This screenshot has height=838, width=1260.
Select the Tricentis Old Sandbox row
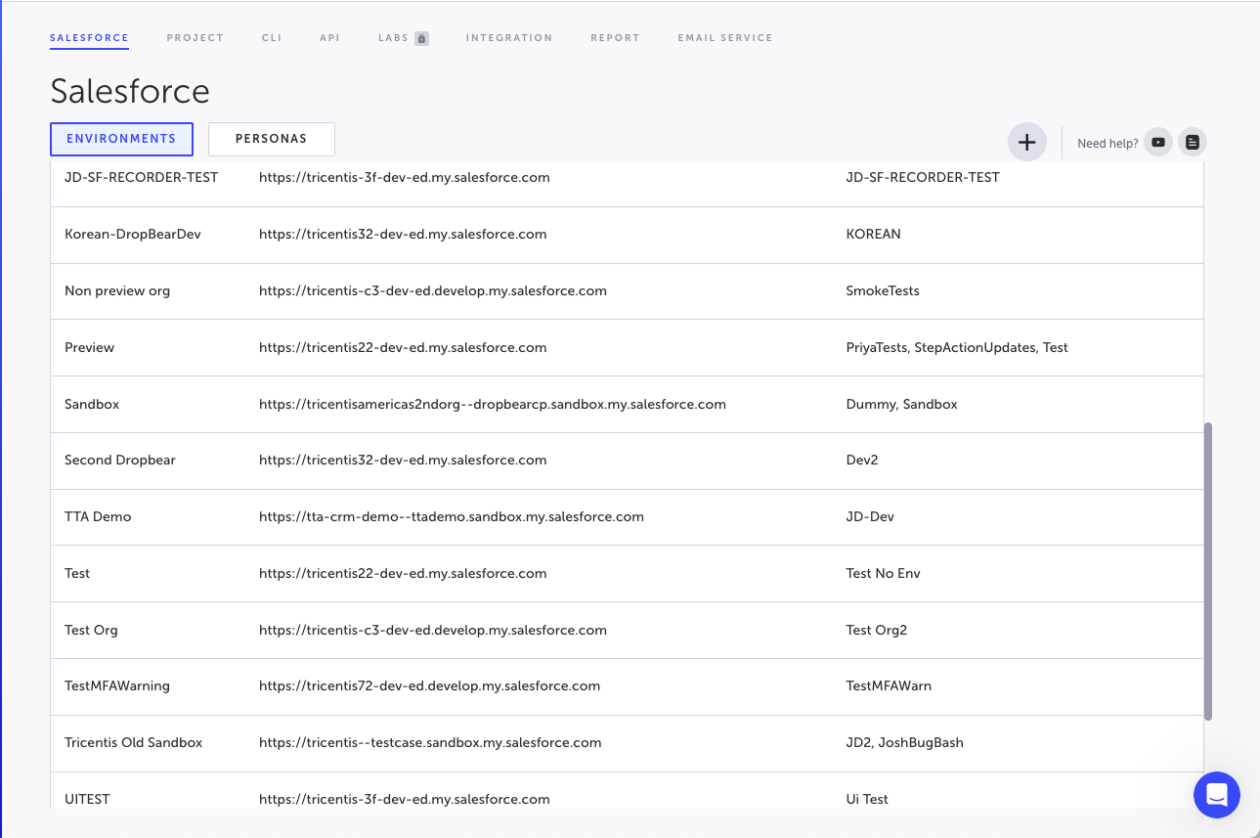click(x=133, y=743)
